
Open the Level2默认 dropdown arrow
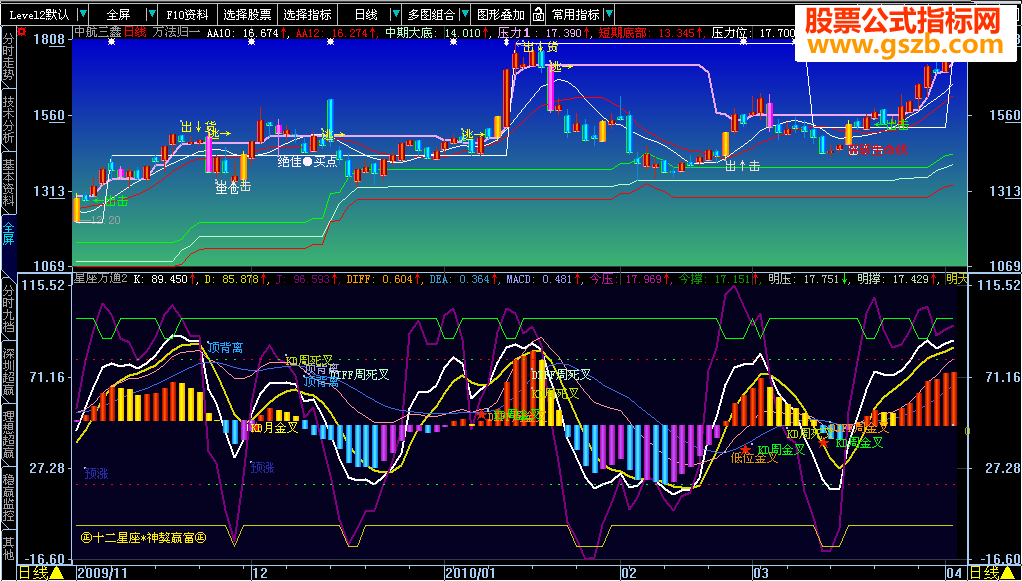[x=81, y=14]
